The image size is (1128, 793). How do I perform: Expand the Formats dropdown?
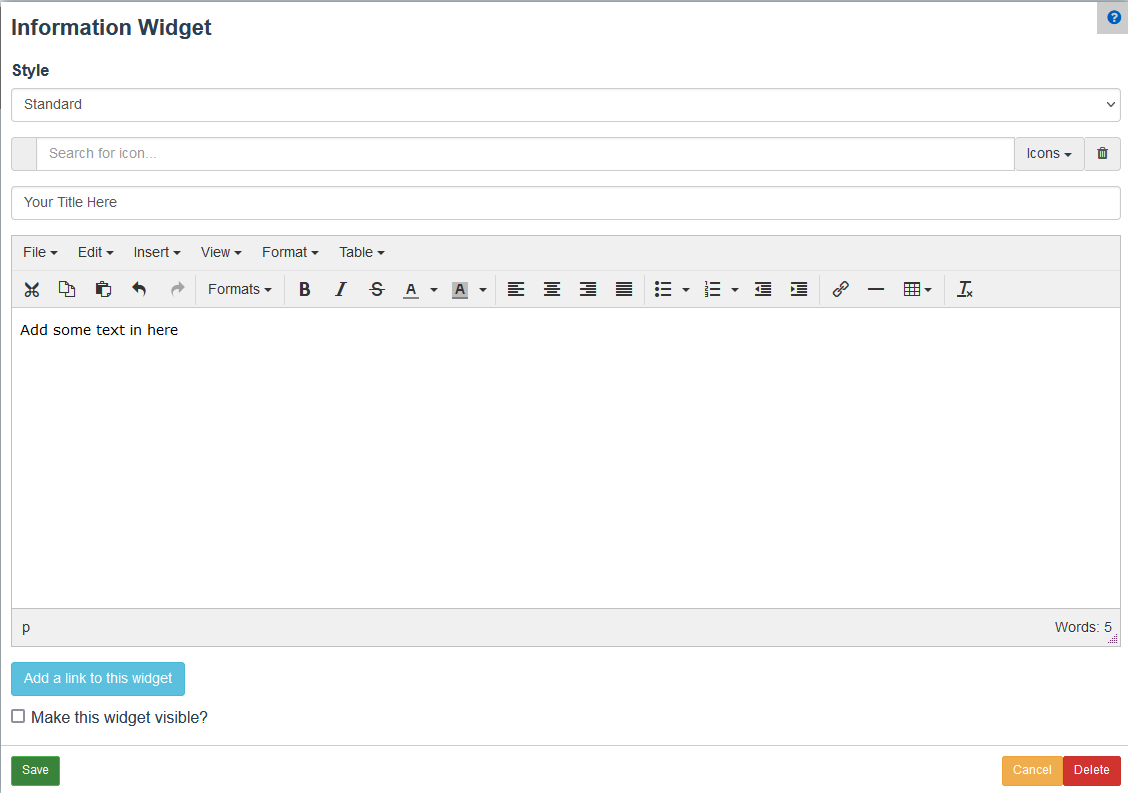(x=239, y=289)
